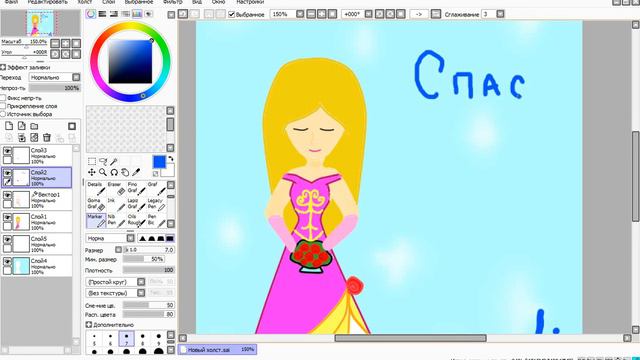Select the rectangular selection tool
Screen dimensions: 640x360
(x=92, y=162)
